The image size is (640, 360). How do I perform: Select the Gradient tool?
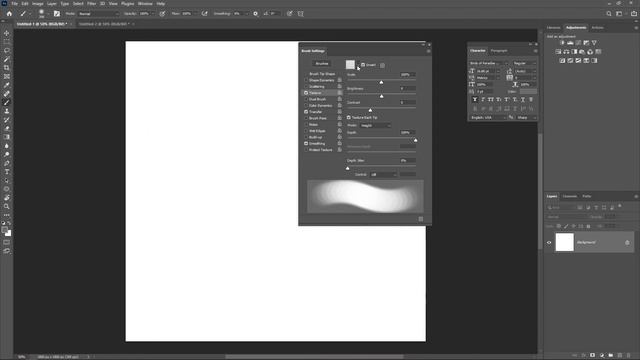click(x=7, y=137)
